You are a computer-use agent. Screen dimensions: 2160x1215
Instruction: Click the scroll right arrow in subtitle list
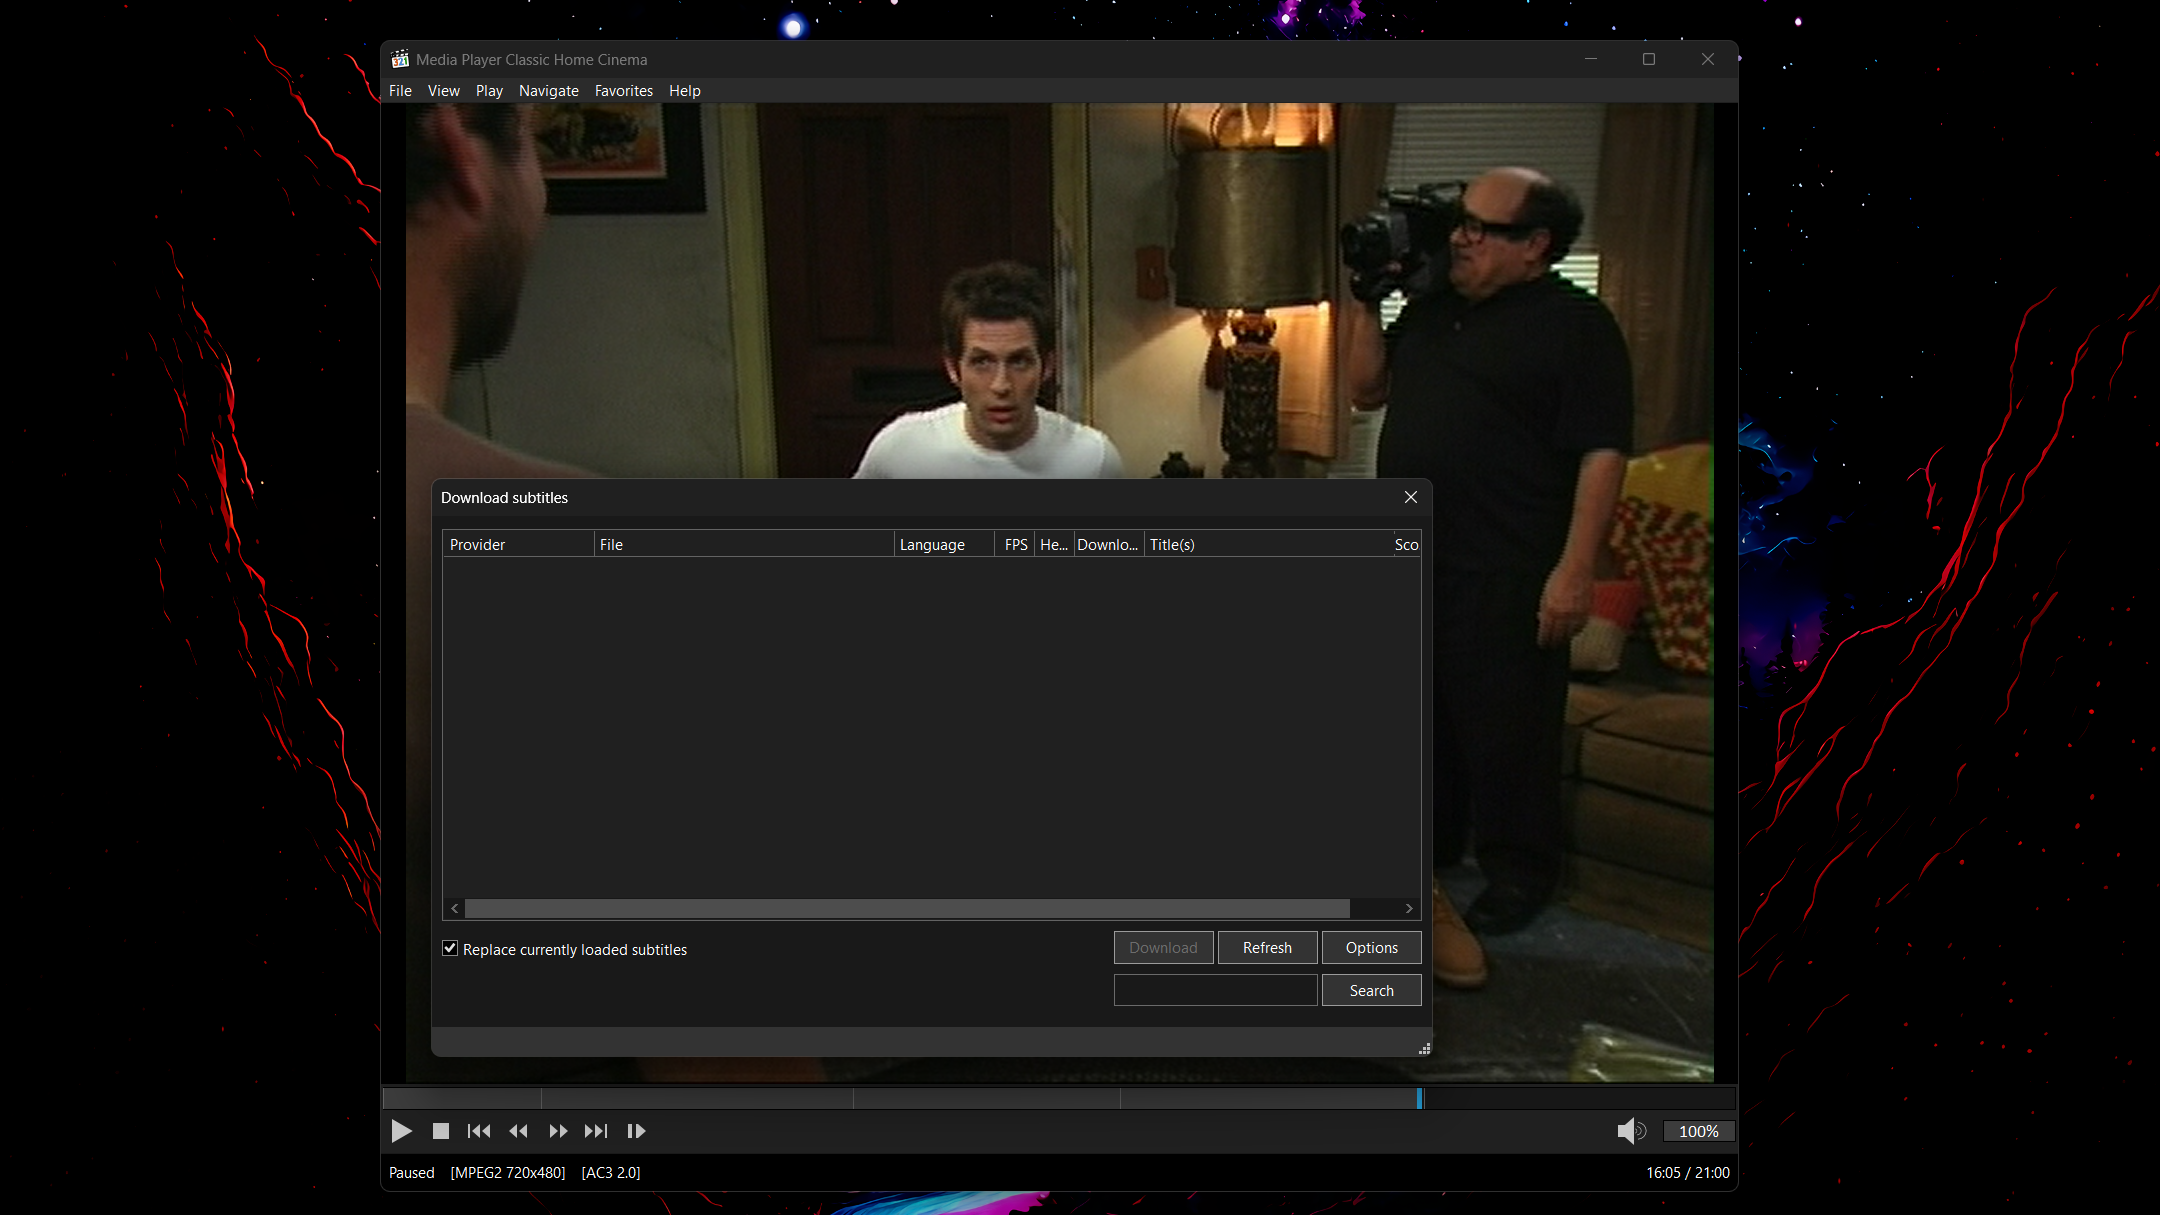pyautogui.click(x=1409, y=908)
